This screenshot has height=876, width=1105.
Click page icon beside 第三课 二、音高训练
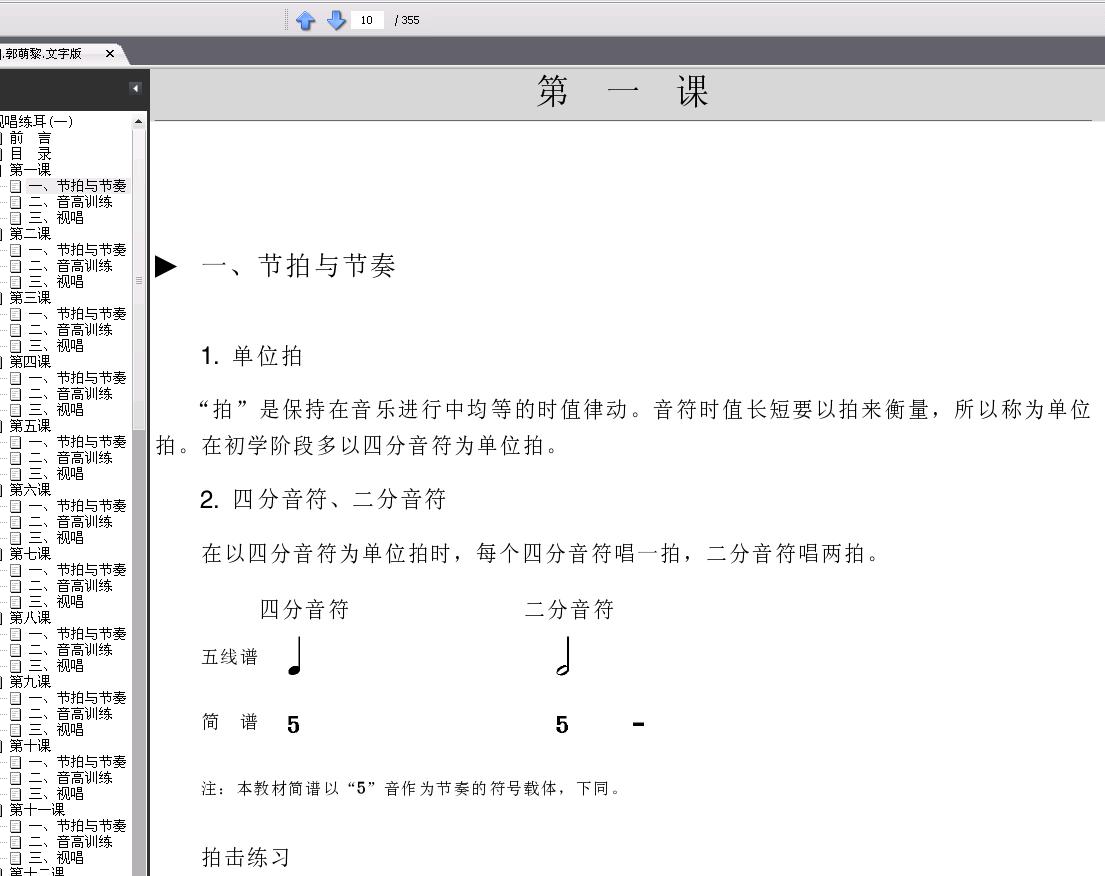pos(16,331)
